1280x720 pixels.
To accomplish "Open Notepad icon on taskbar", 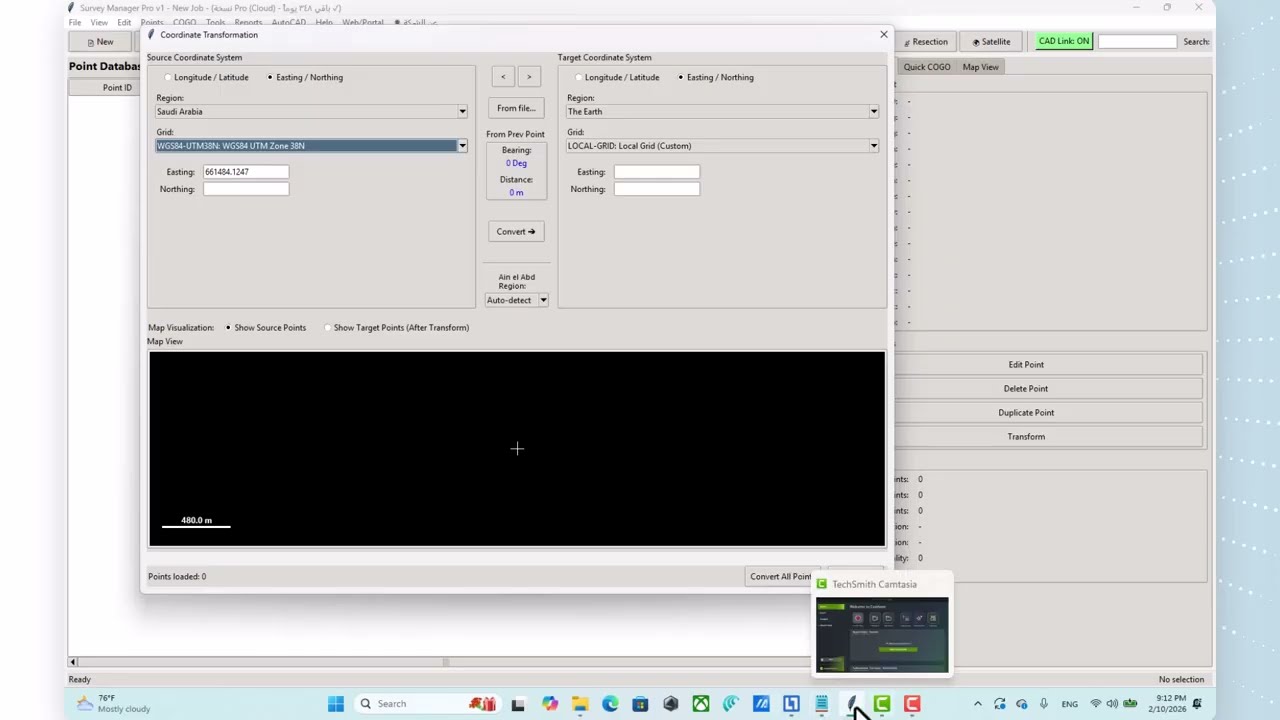I will click(x=822, y=704).
